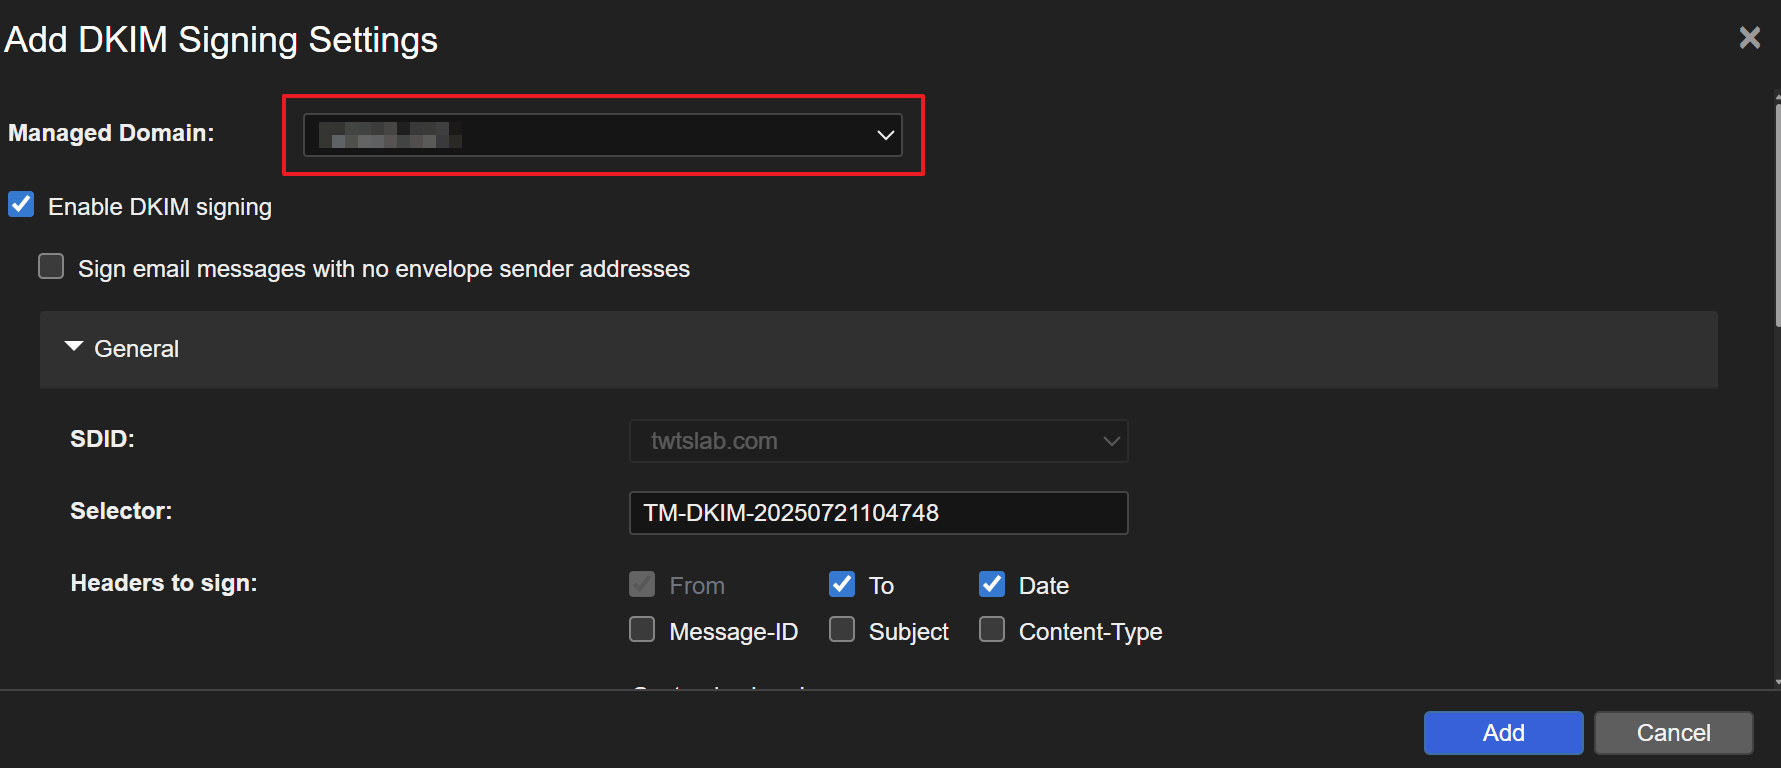Click the greyed-out From header checkbox

pyautogui.click(x=642, y=584)
